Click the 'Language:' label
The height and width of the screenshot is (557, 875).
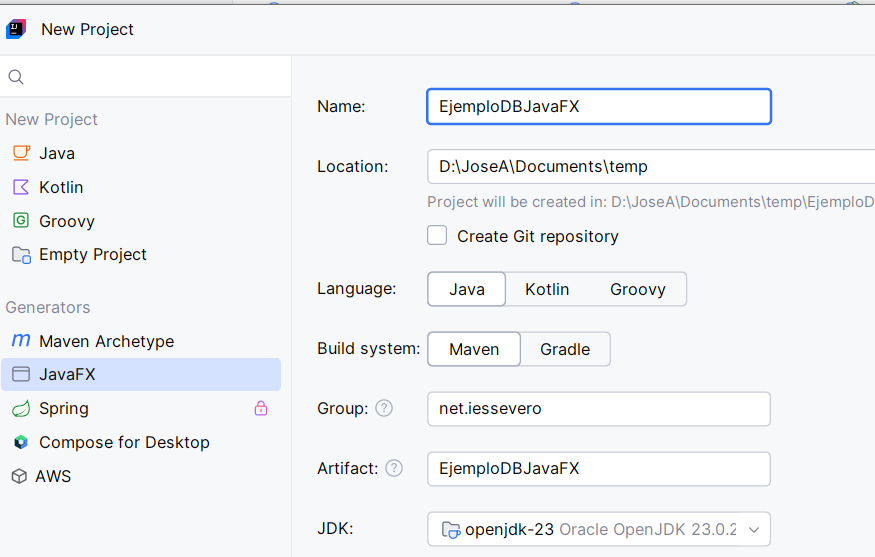(x=357, y=289)
